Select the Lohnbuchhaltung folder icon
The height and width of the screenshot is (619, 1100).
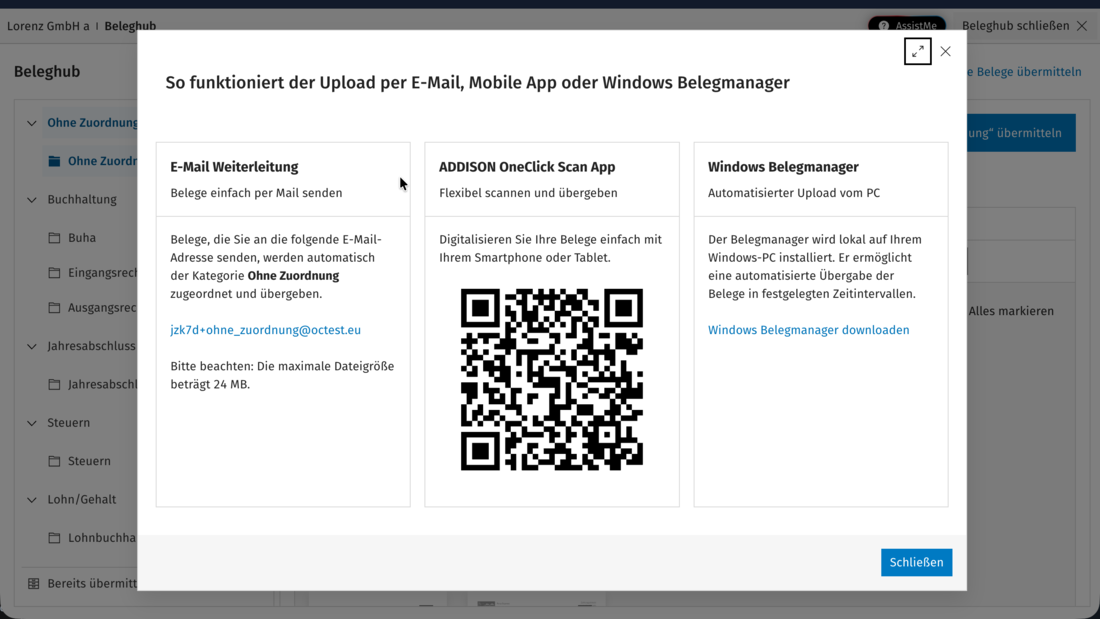(x=54, y=538)
